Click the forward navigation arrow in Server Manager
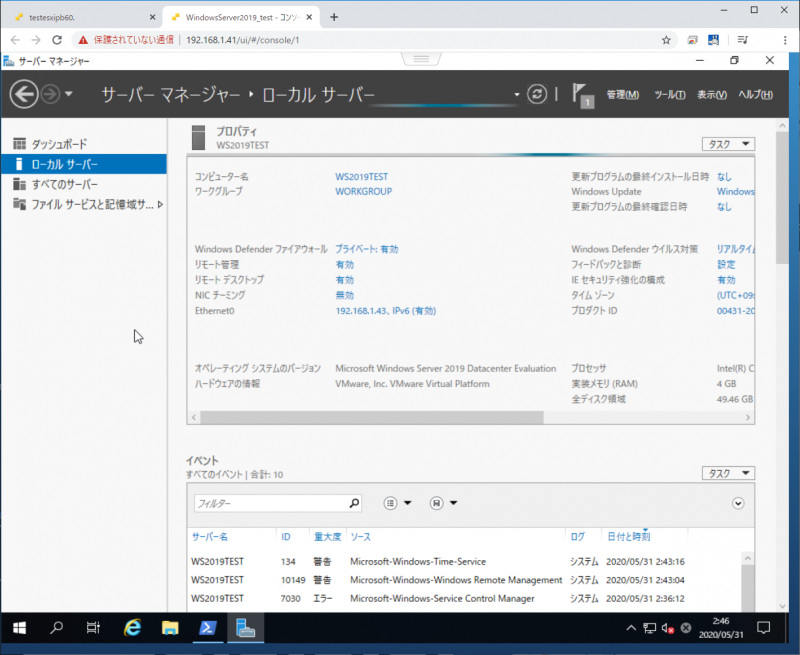Image resolution: width=800 pixels, height=655 pixels. pyautogui.click(x=51, y=94)
